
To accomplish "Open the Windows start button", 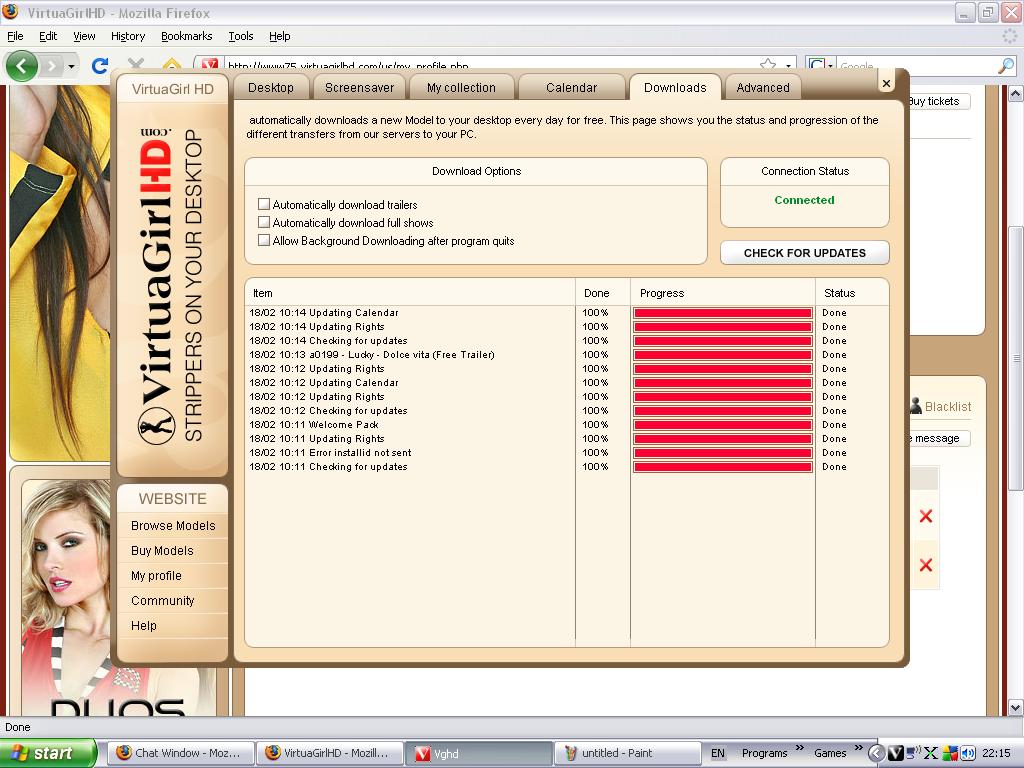I will [x=48, y=753].
